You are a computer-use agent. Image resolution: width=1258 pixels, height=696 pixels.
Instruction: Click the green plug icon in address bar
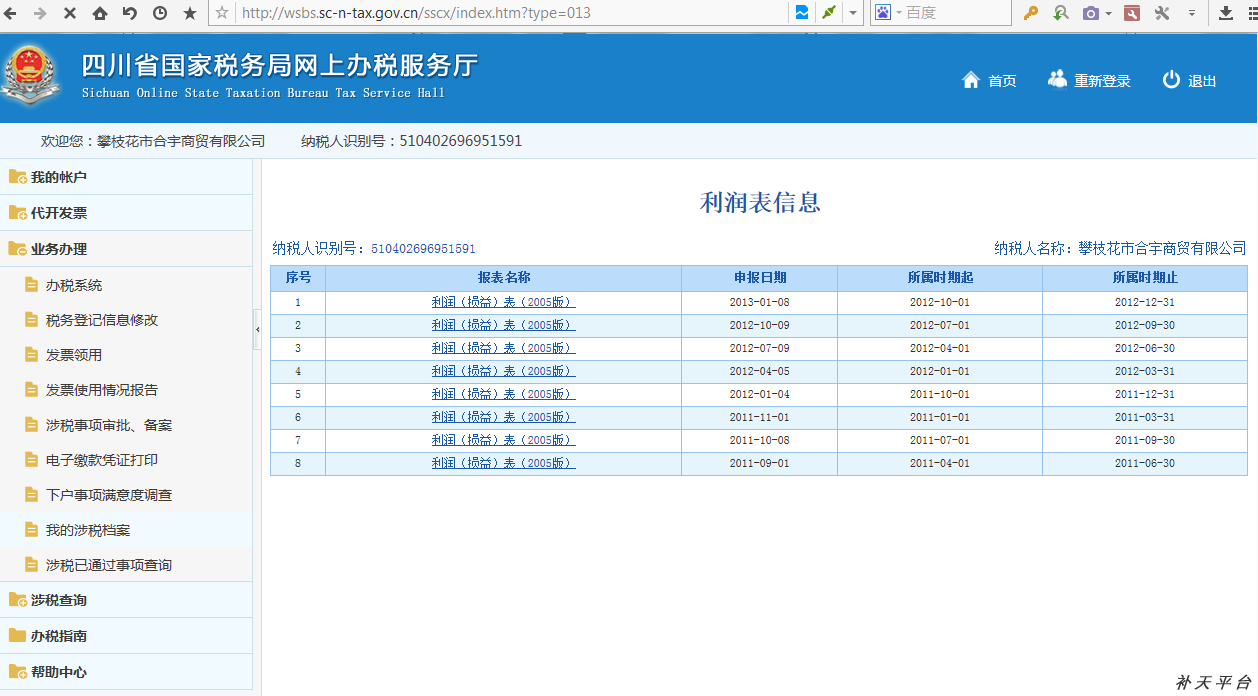click(828, 13)
